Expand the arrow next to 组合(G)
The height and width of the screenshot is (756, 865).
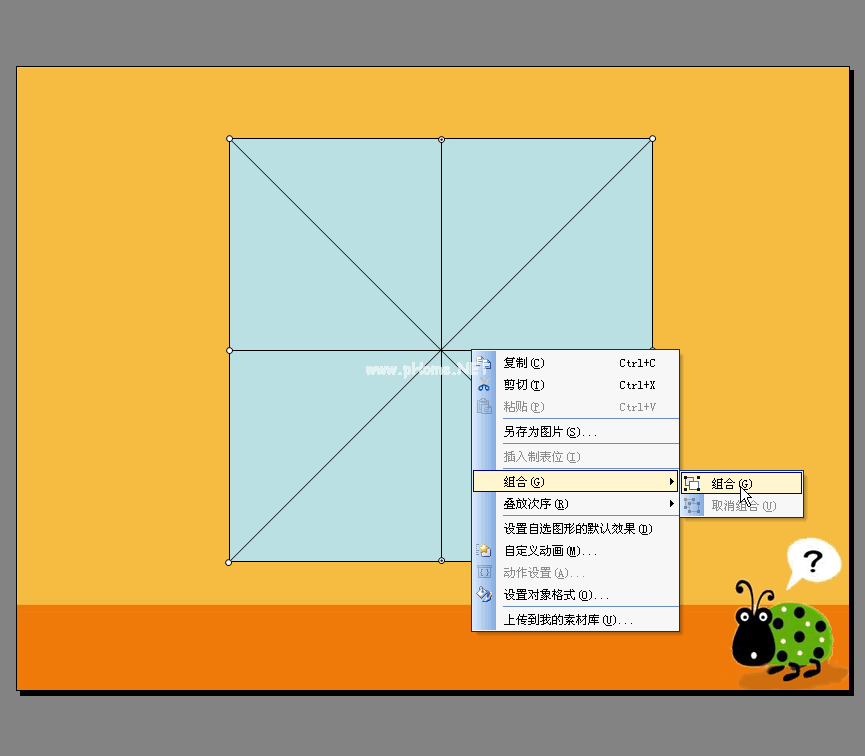click(x=671, y=482)
